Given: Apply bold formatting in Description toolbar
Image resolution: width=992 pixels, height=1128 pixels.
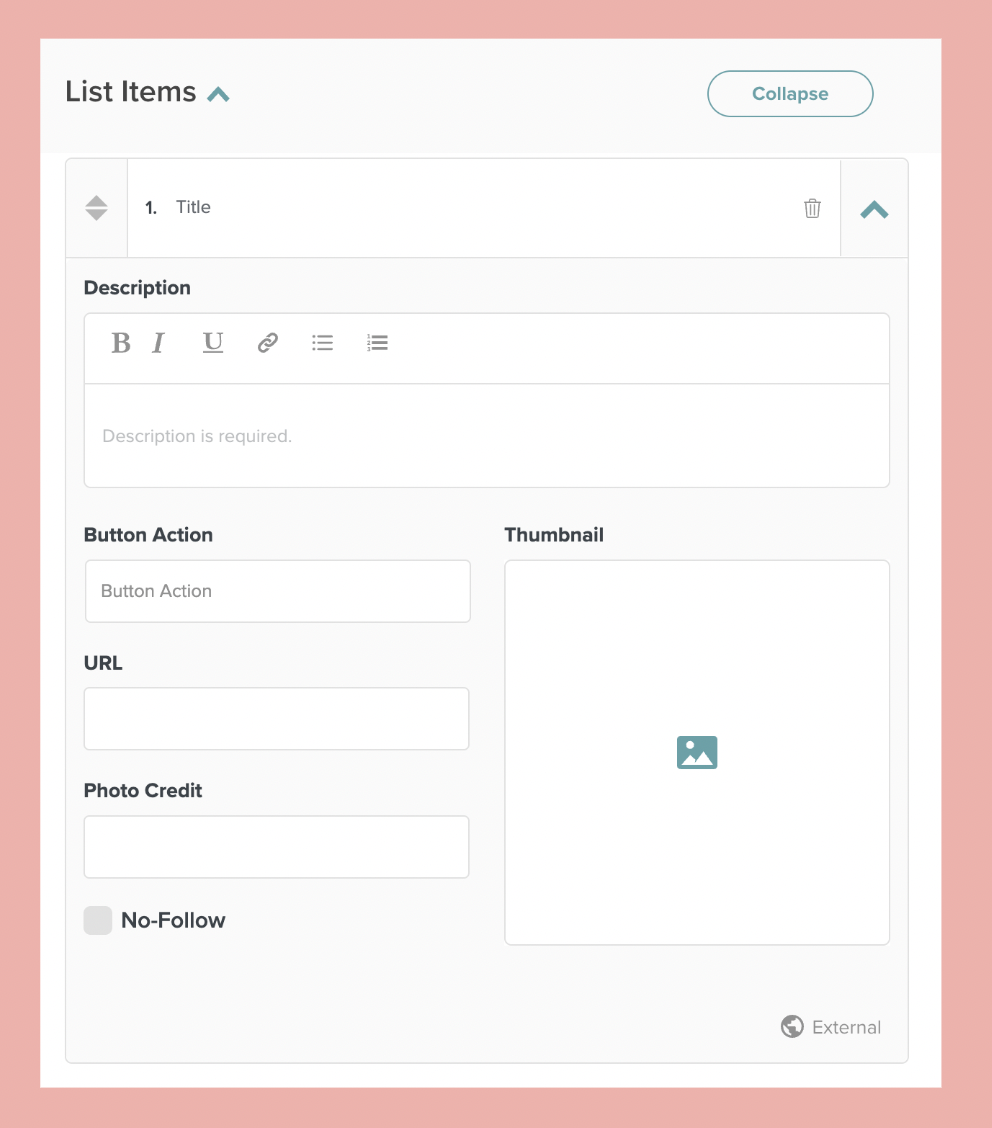Looking at the screenshot, I should tap(121, 344).
